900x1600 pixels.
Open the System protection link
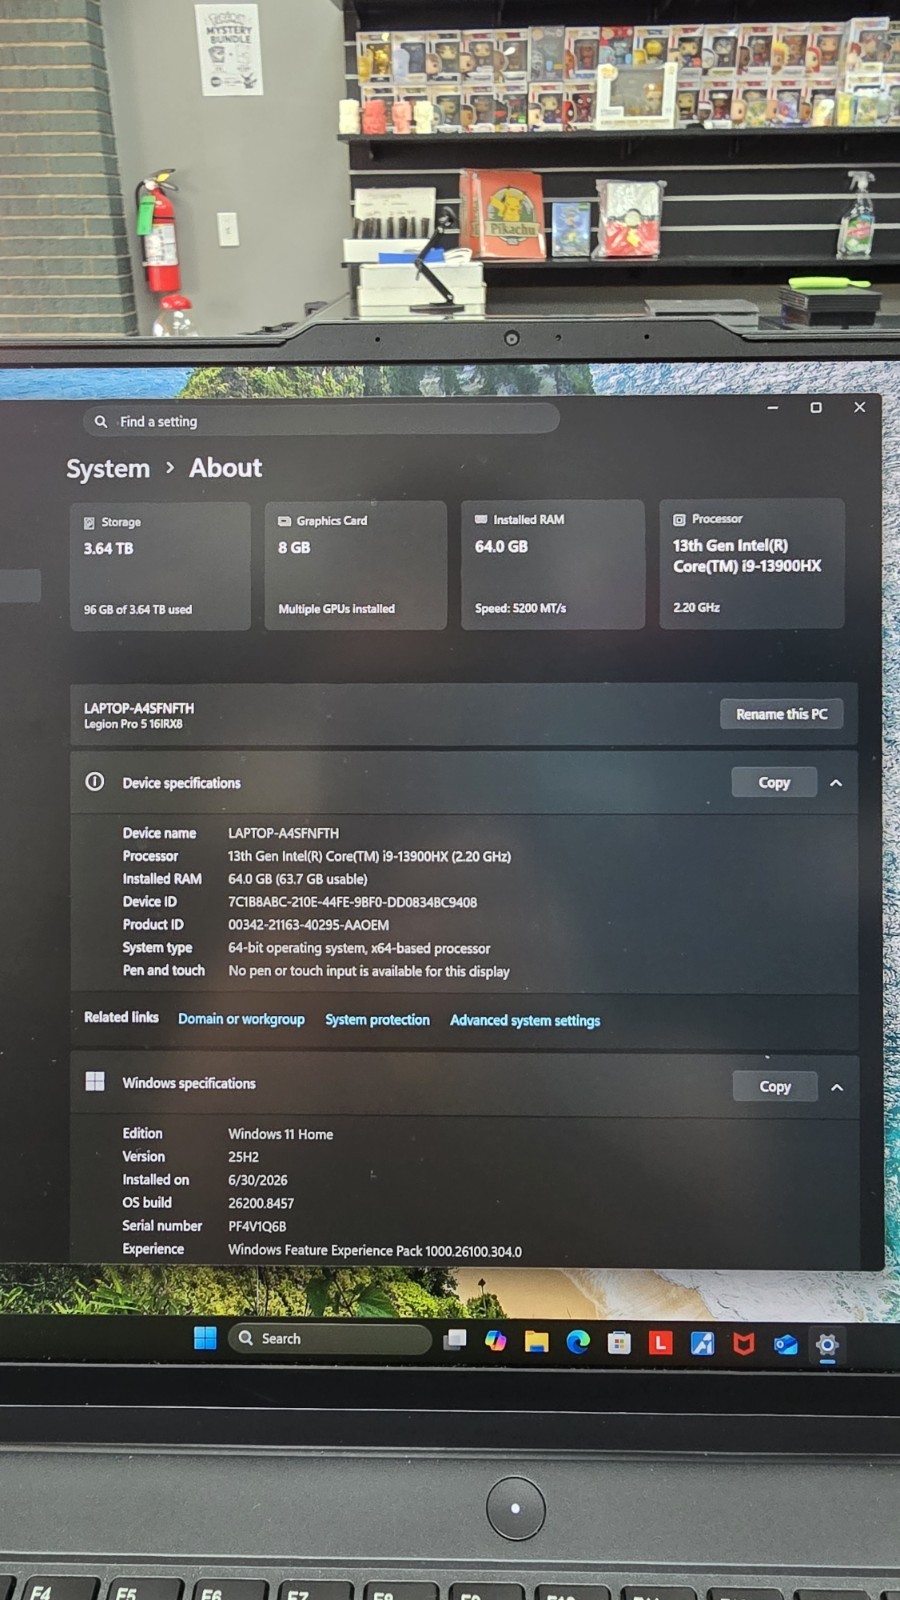(377, 1020)
